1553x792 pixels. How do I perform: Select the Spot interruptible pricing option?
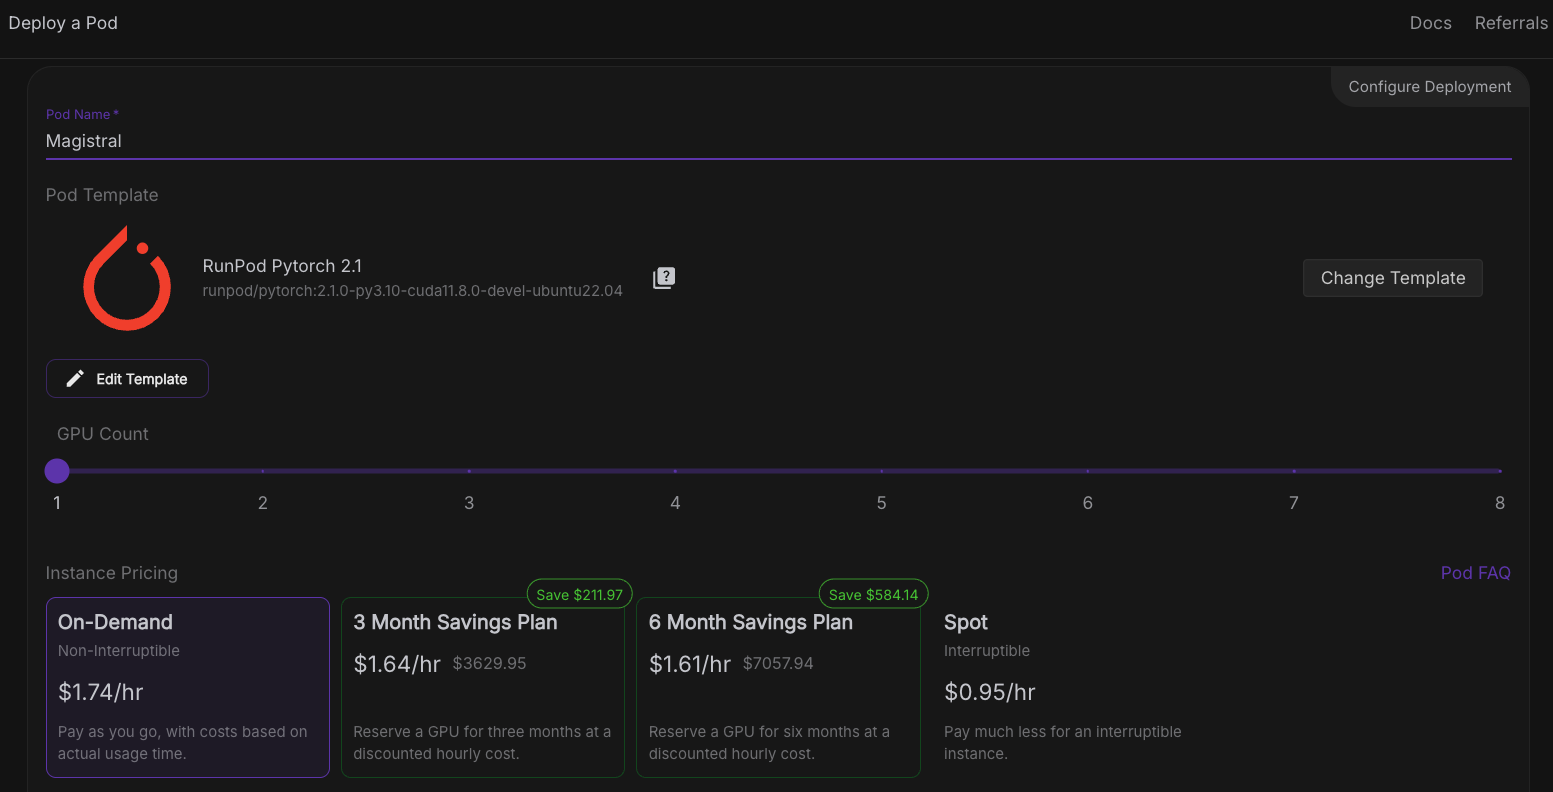click(1073, 687)
